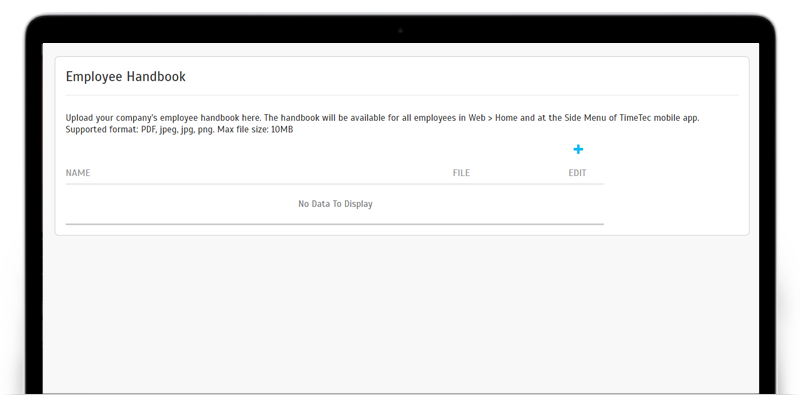The image size is (800, 395).
Task: Click the FILE column header
Action: (x=461, y=173)
